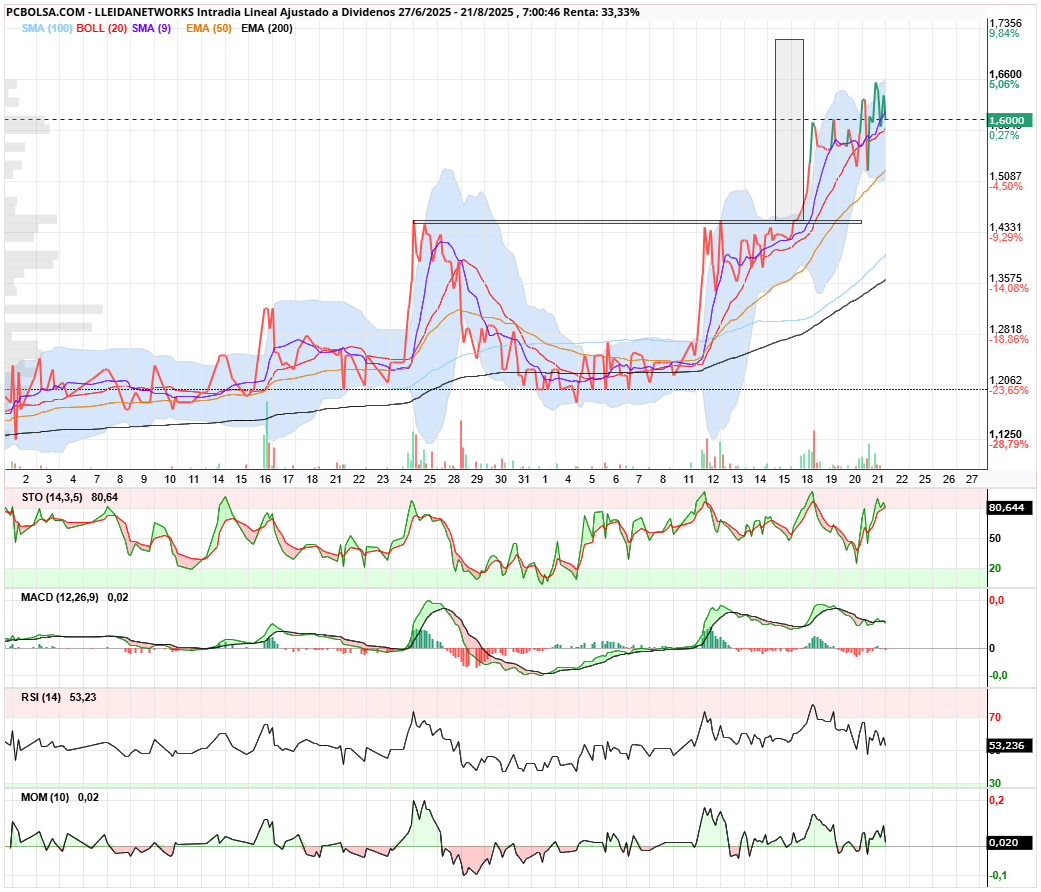Image resolution: width=1041 pixels, height=892 pixels.
Task: Select the 1,4331 price axis label
Action: [1005, 228]
